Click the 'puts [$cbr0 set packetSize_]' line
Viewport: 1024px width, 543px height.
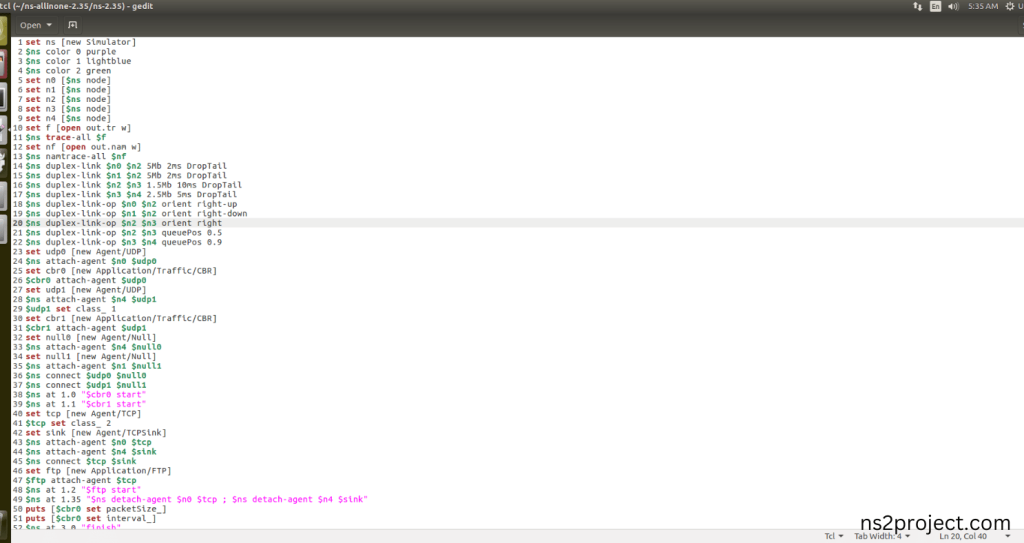[x=96, y=508]
